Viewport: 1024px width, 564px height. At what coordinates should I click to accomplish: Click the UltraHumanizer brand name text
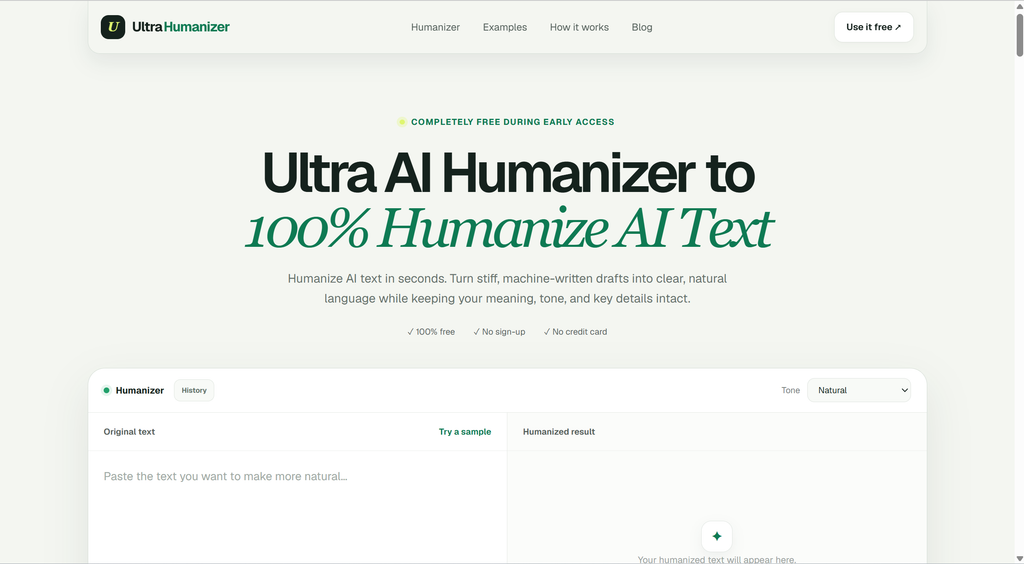coord(181,27)
